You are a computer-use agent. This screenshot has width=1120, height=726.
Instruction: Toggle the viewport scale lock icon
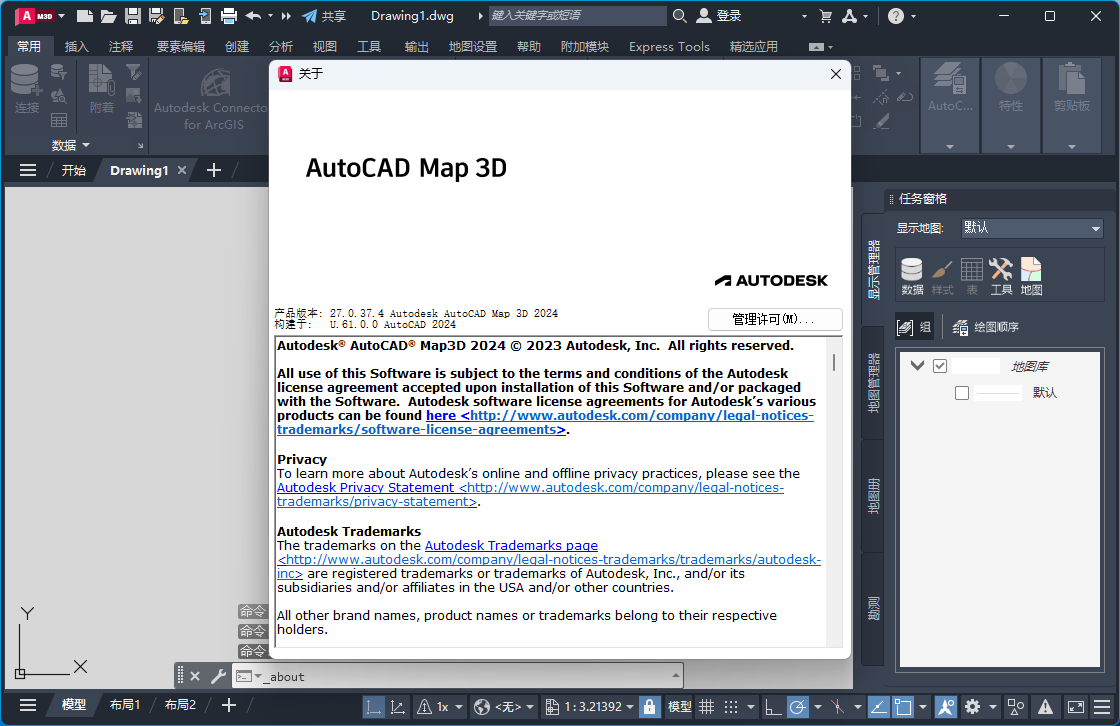(x=649, y=707)
